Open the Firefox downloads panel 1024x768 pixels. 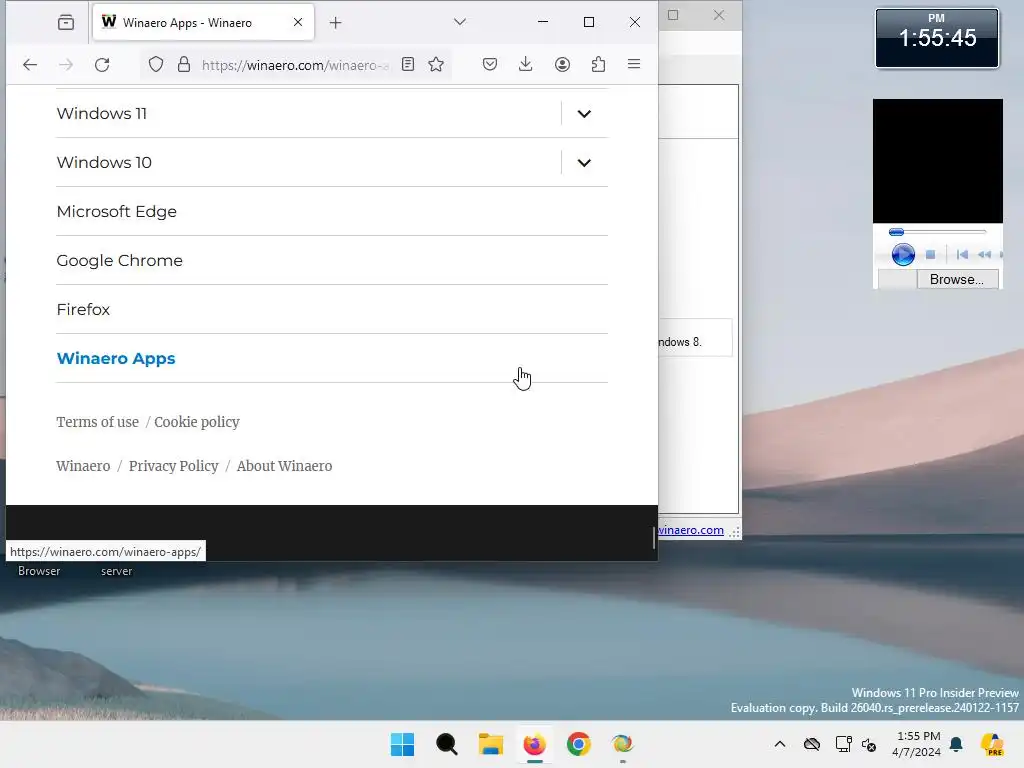(x=526, y=64)
